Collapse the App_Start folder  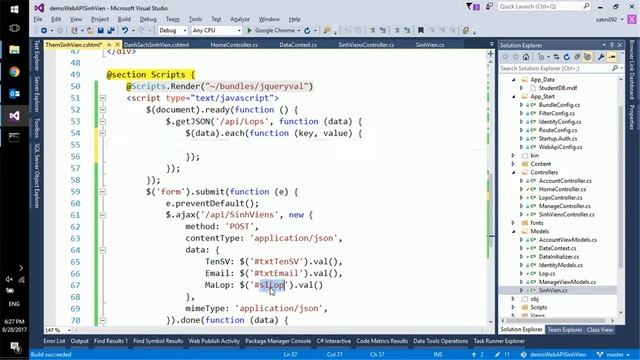(x=514, y=97)
